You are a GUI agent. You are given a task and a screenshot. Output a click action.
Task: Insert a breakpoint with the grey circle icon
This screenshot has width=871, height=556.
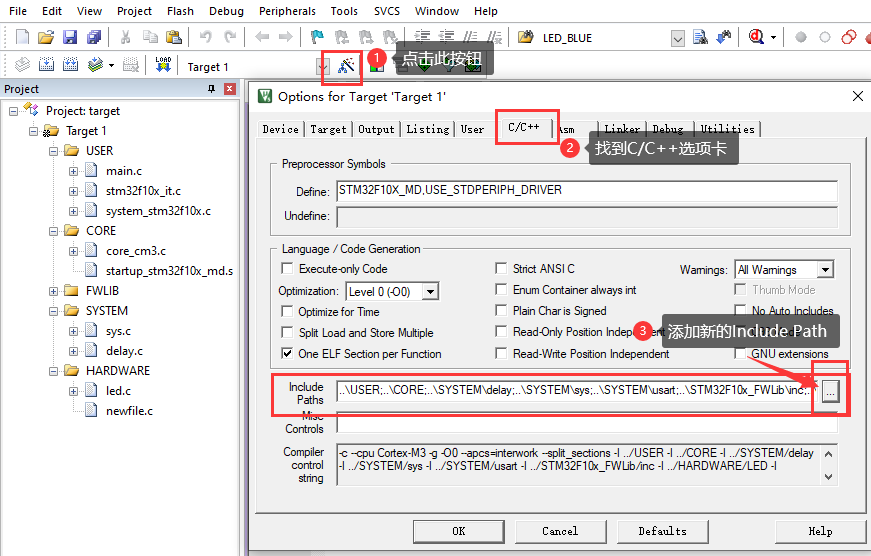[x=800, y=37]
